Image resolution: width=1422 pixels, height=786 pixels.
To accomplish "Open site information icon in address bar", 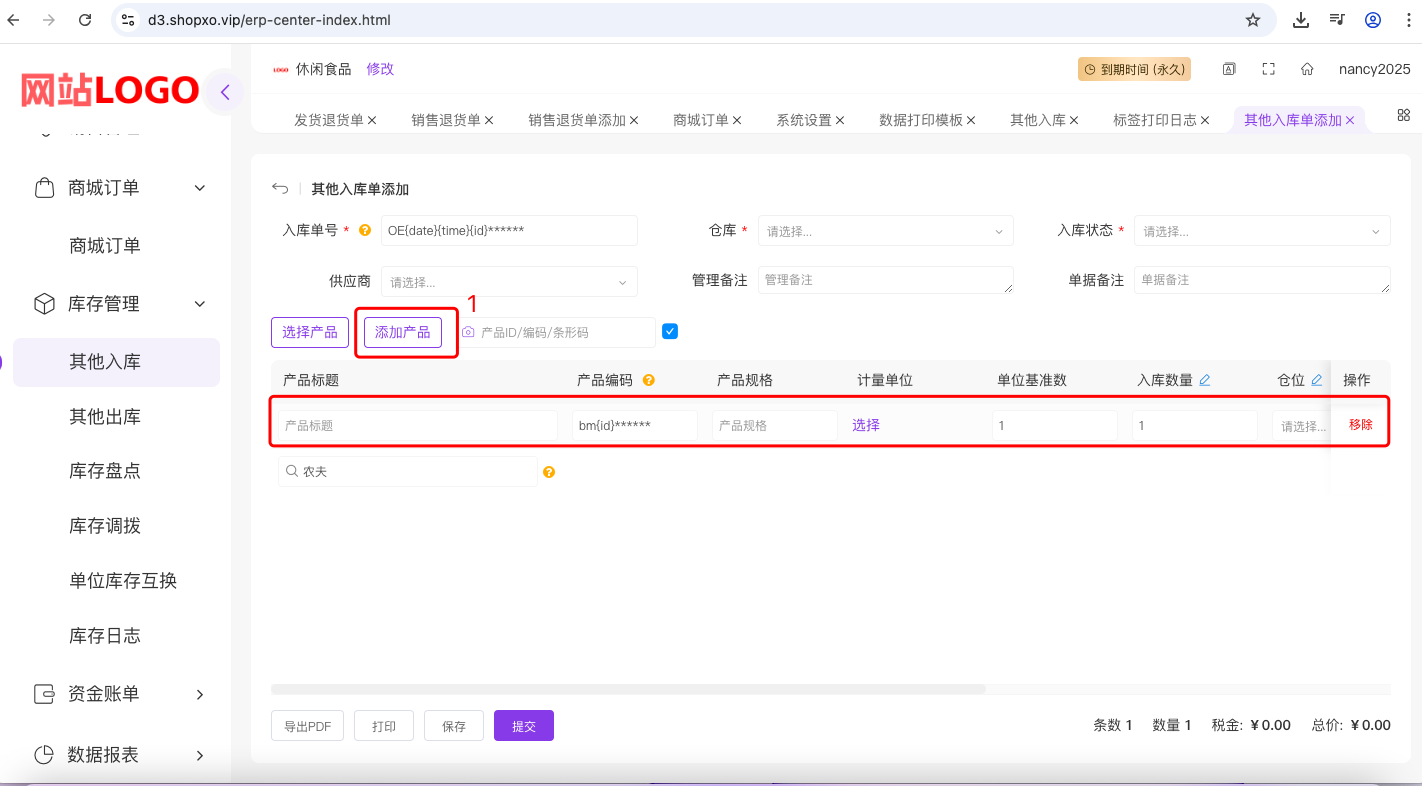I will 127,20.
